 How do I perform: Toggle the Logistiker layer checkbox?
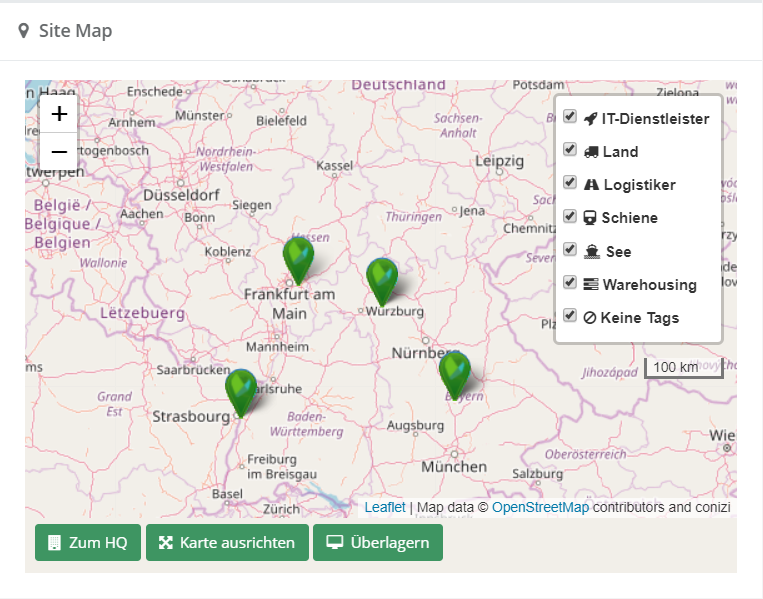coord(570,182)
